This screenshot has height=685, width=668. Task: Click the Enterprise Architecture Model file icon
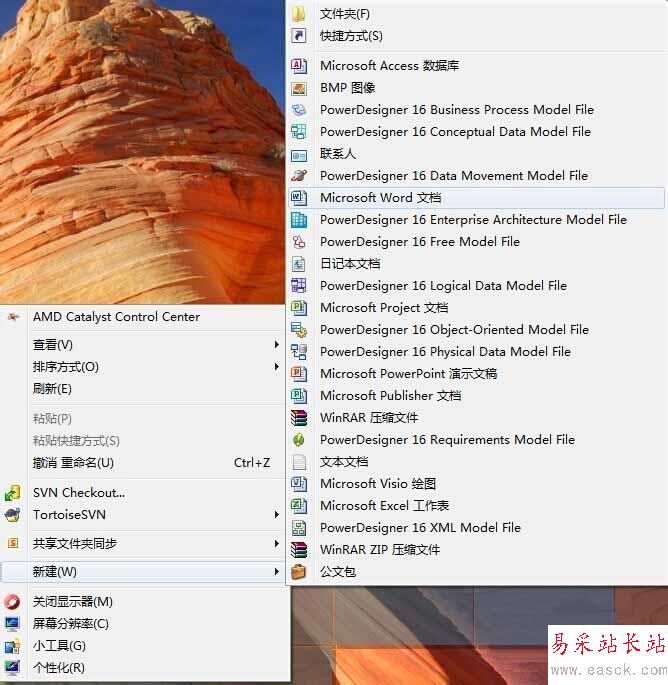[299, 220]
